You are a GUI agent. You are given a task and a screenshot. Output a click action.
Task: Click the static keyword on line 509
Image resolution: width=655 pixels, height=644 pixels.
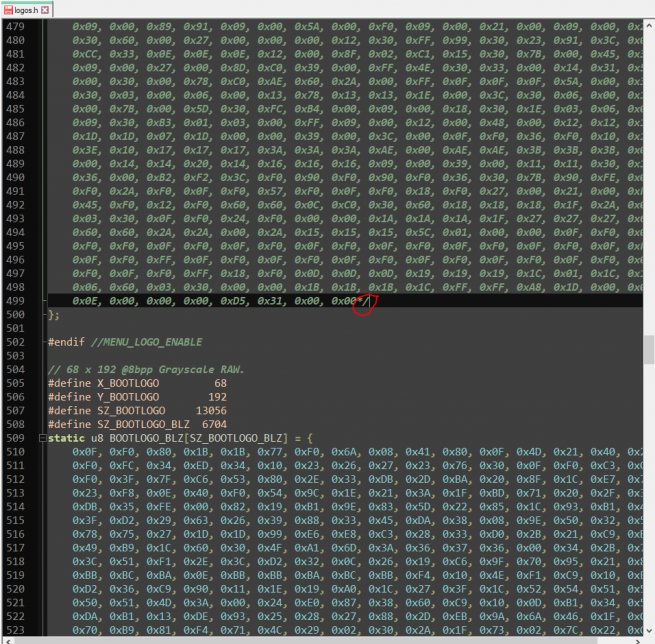click(x=66, y=438)
